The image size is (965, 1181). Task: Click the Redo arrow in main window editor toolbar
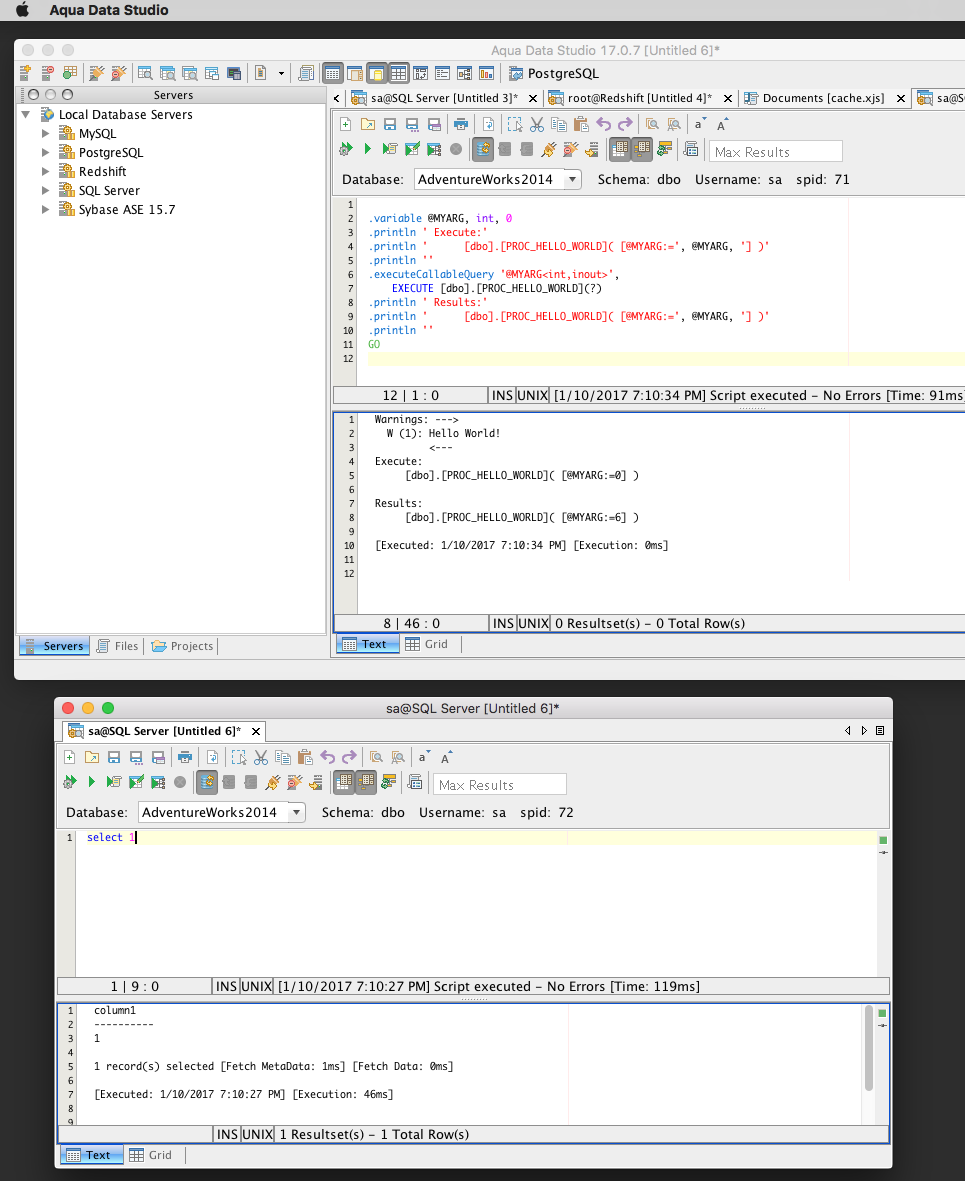pyautogui.click(x=625, y=124)
